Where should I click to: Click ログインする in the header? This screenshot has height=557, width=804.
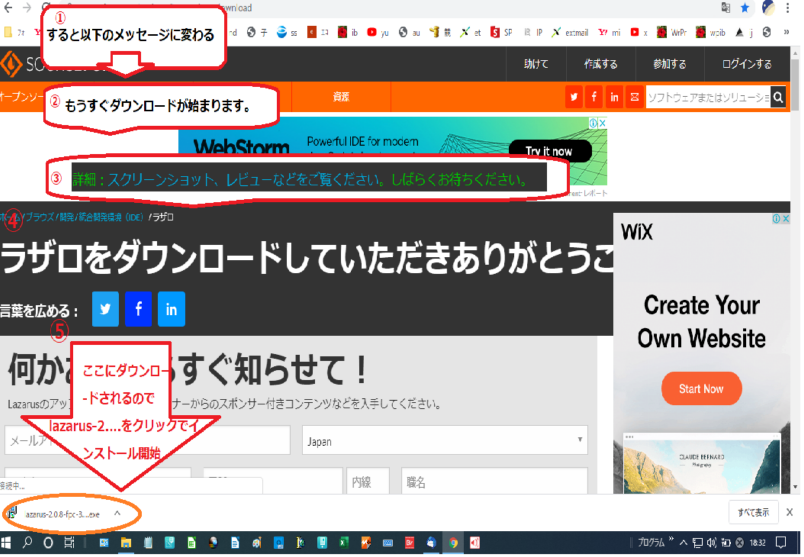click(x=747, y=64)
